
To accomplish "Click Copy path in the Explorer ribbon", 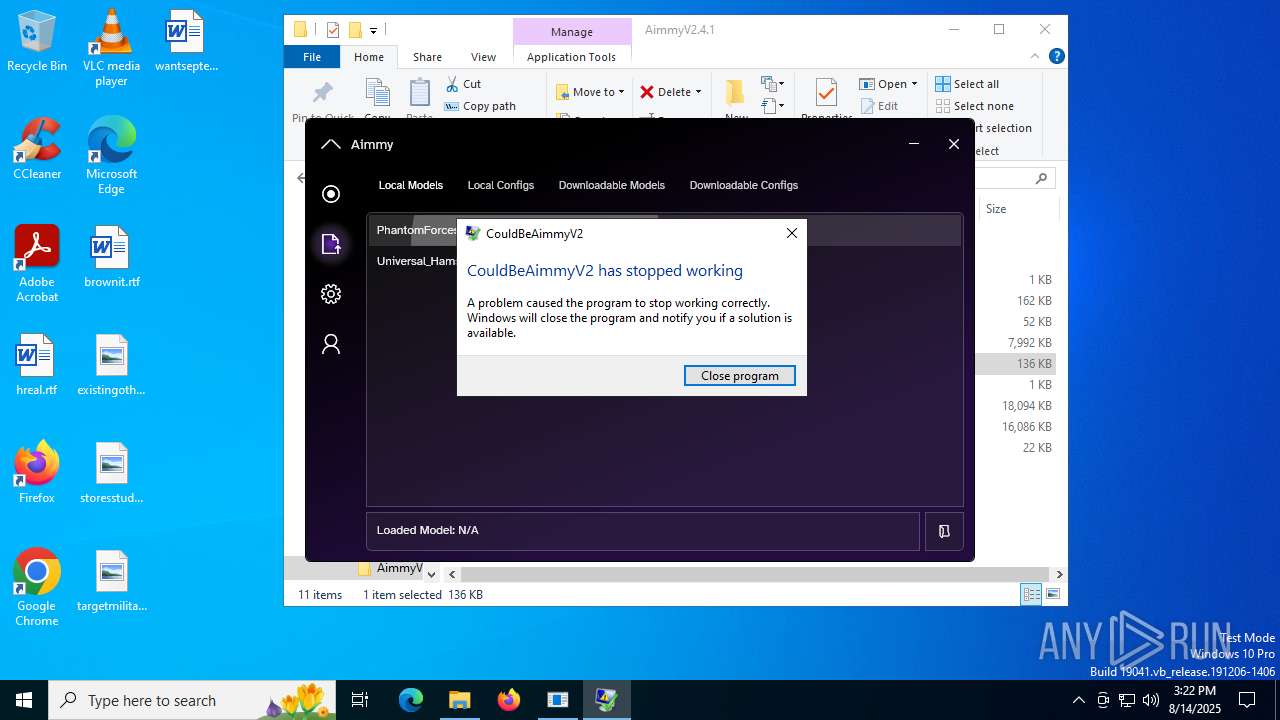I will 481,106.
